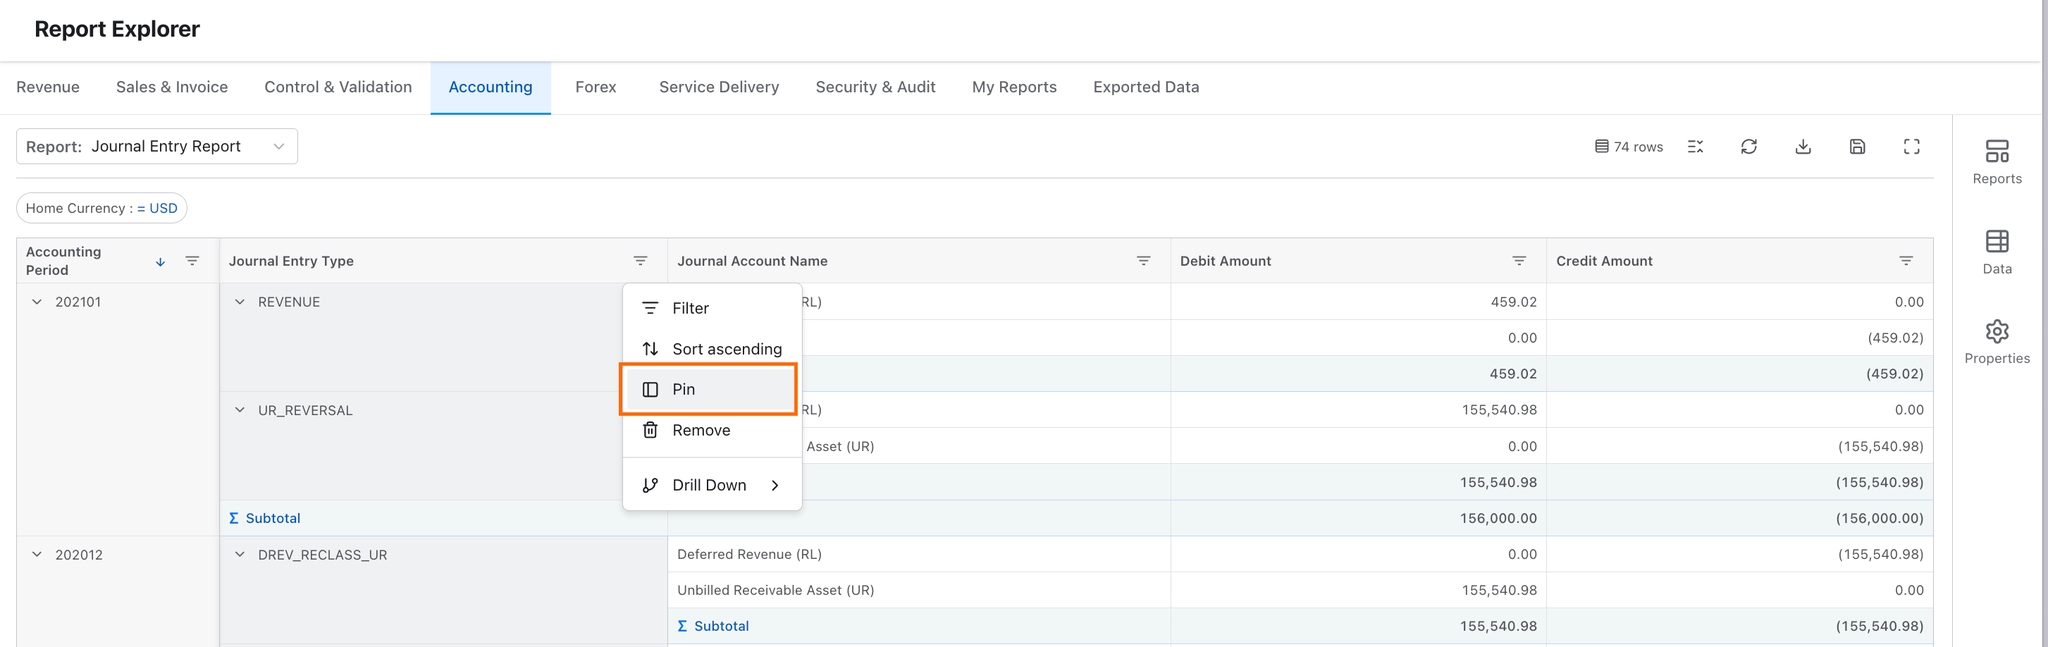Open Journal Account Name column menu
The height and width of the screenshot is (647, 2048).
click(x=1143, y=261)
